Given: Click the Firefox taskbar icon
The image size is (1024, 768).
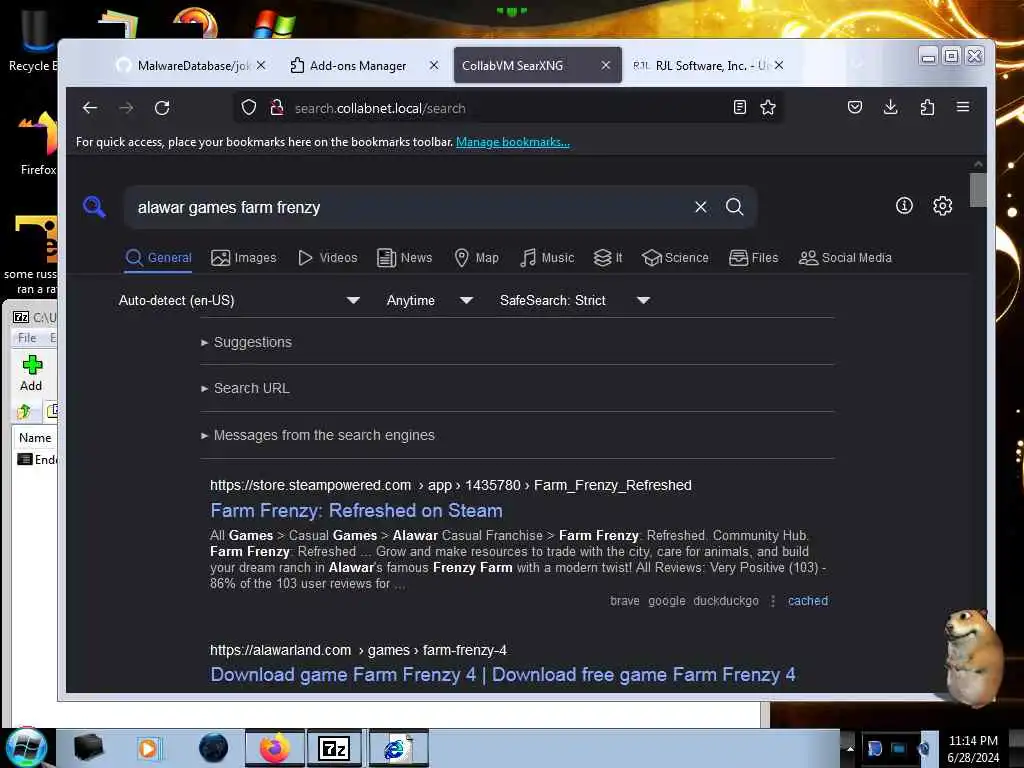Looking at the screenshot, I should click(x=275, y=748).
